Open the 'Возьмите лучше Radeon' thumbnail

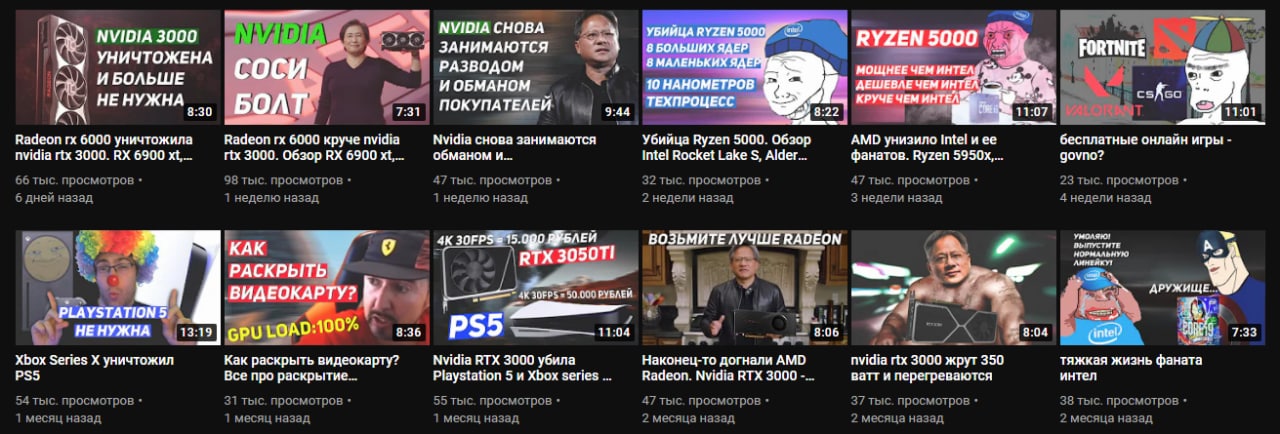(745, 288)
